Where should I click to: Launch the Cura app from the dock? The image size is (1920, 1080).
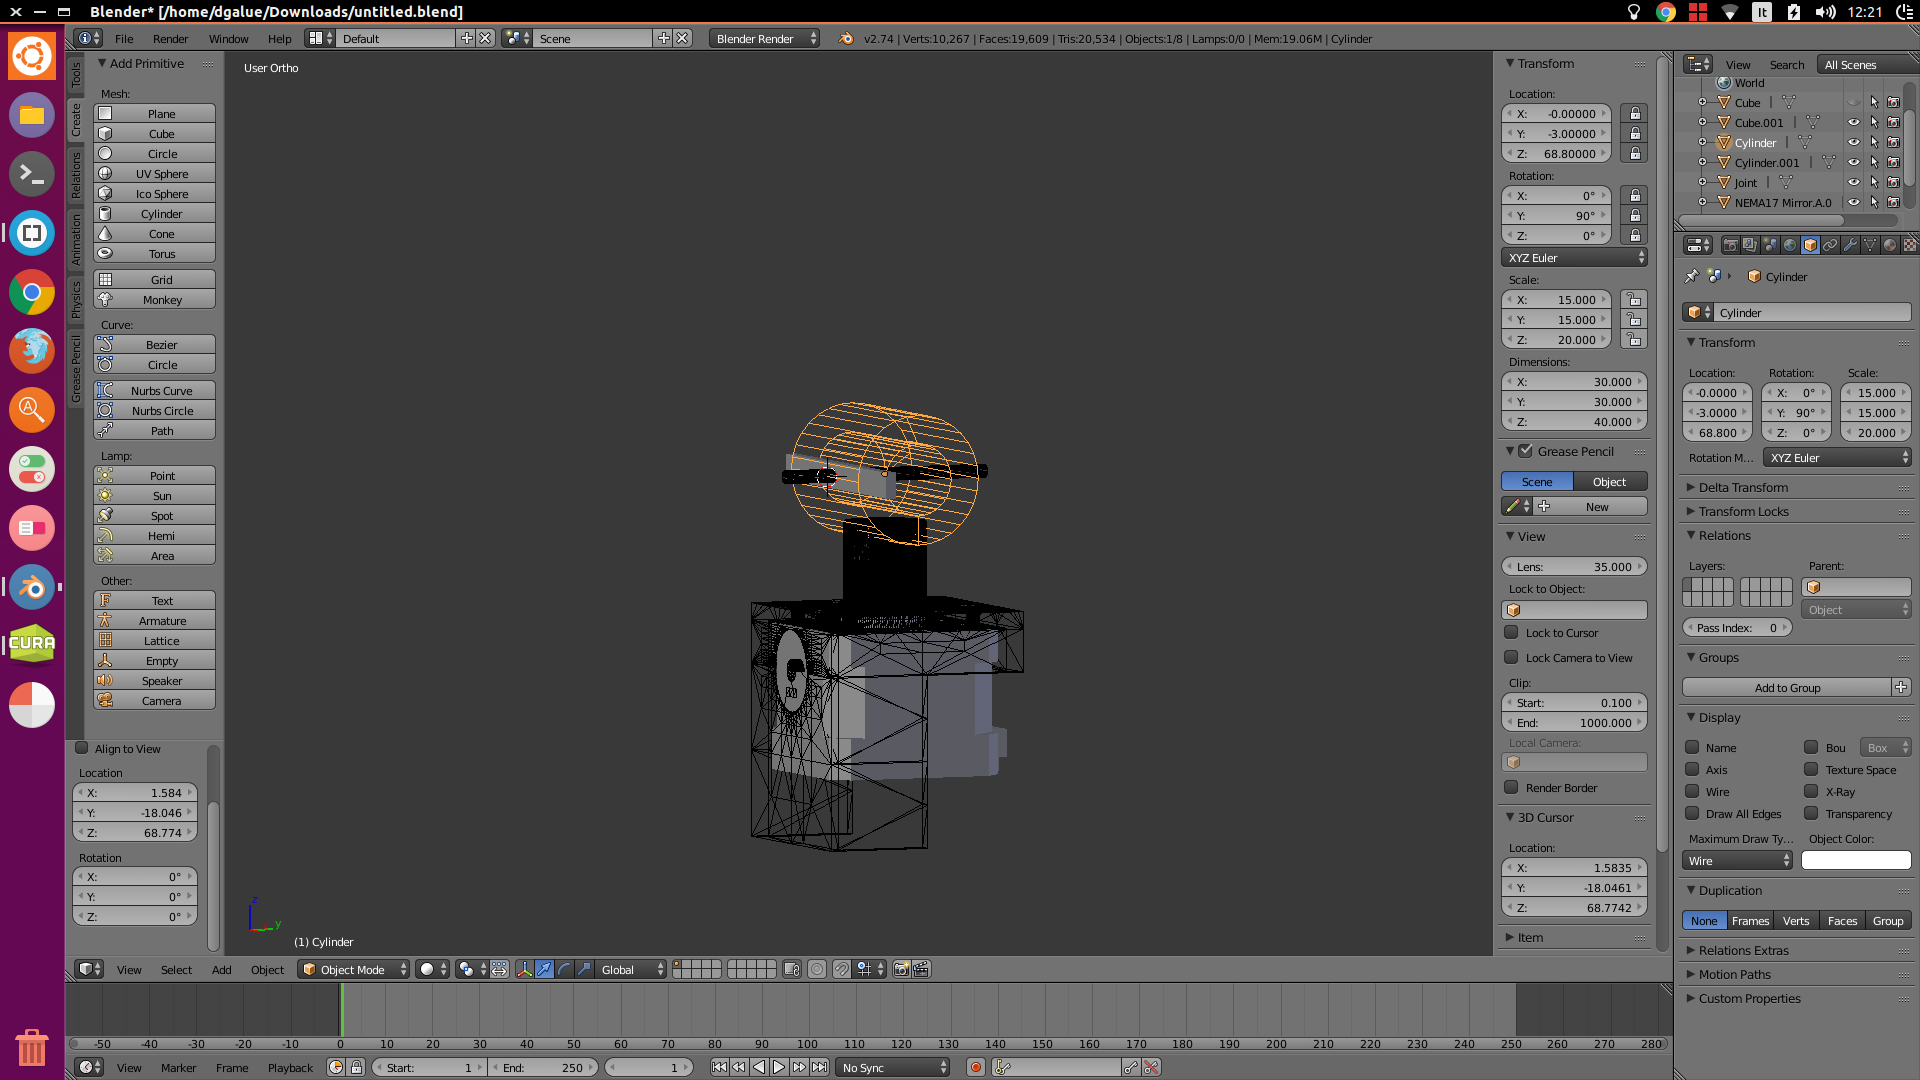pos(32,644)
